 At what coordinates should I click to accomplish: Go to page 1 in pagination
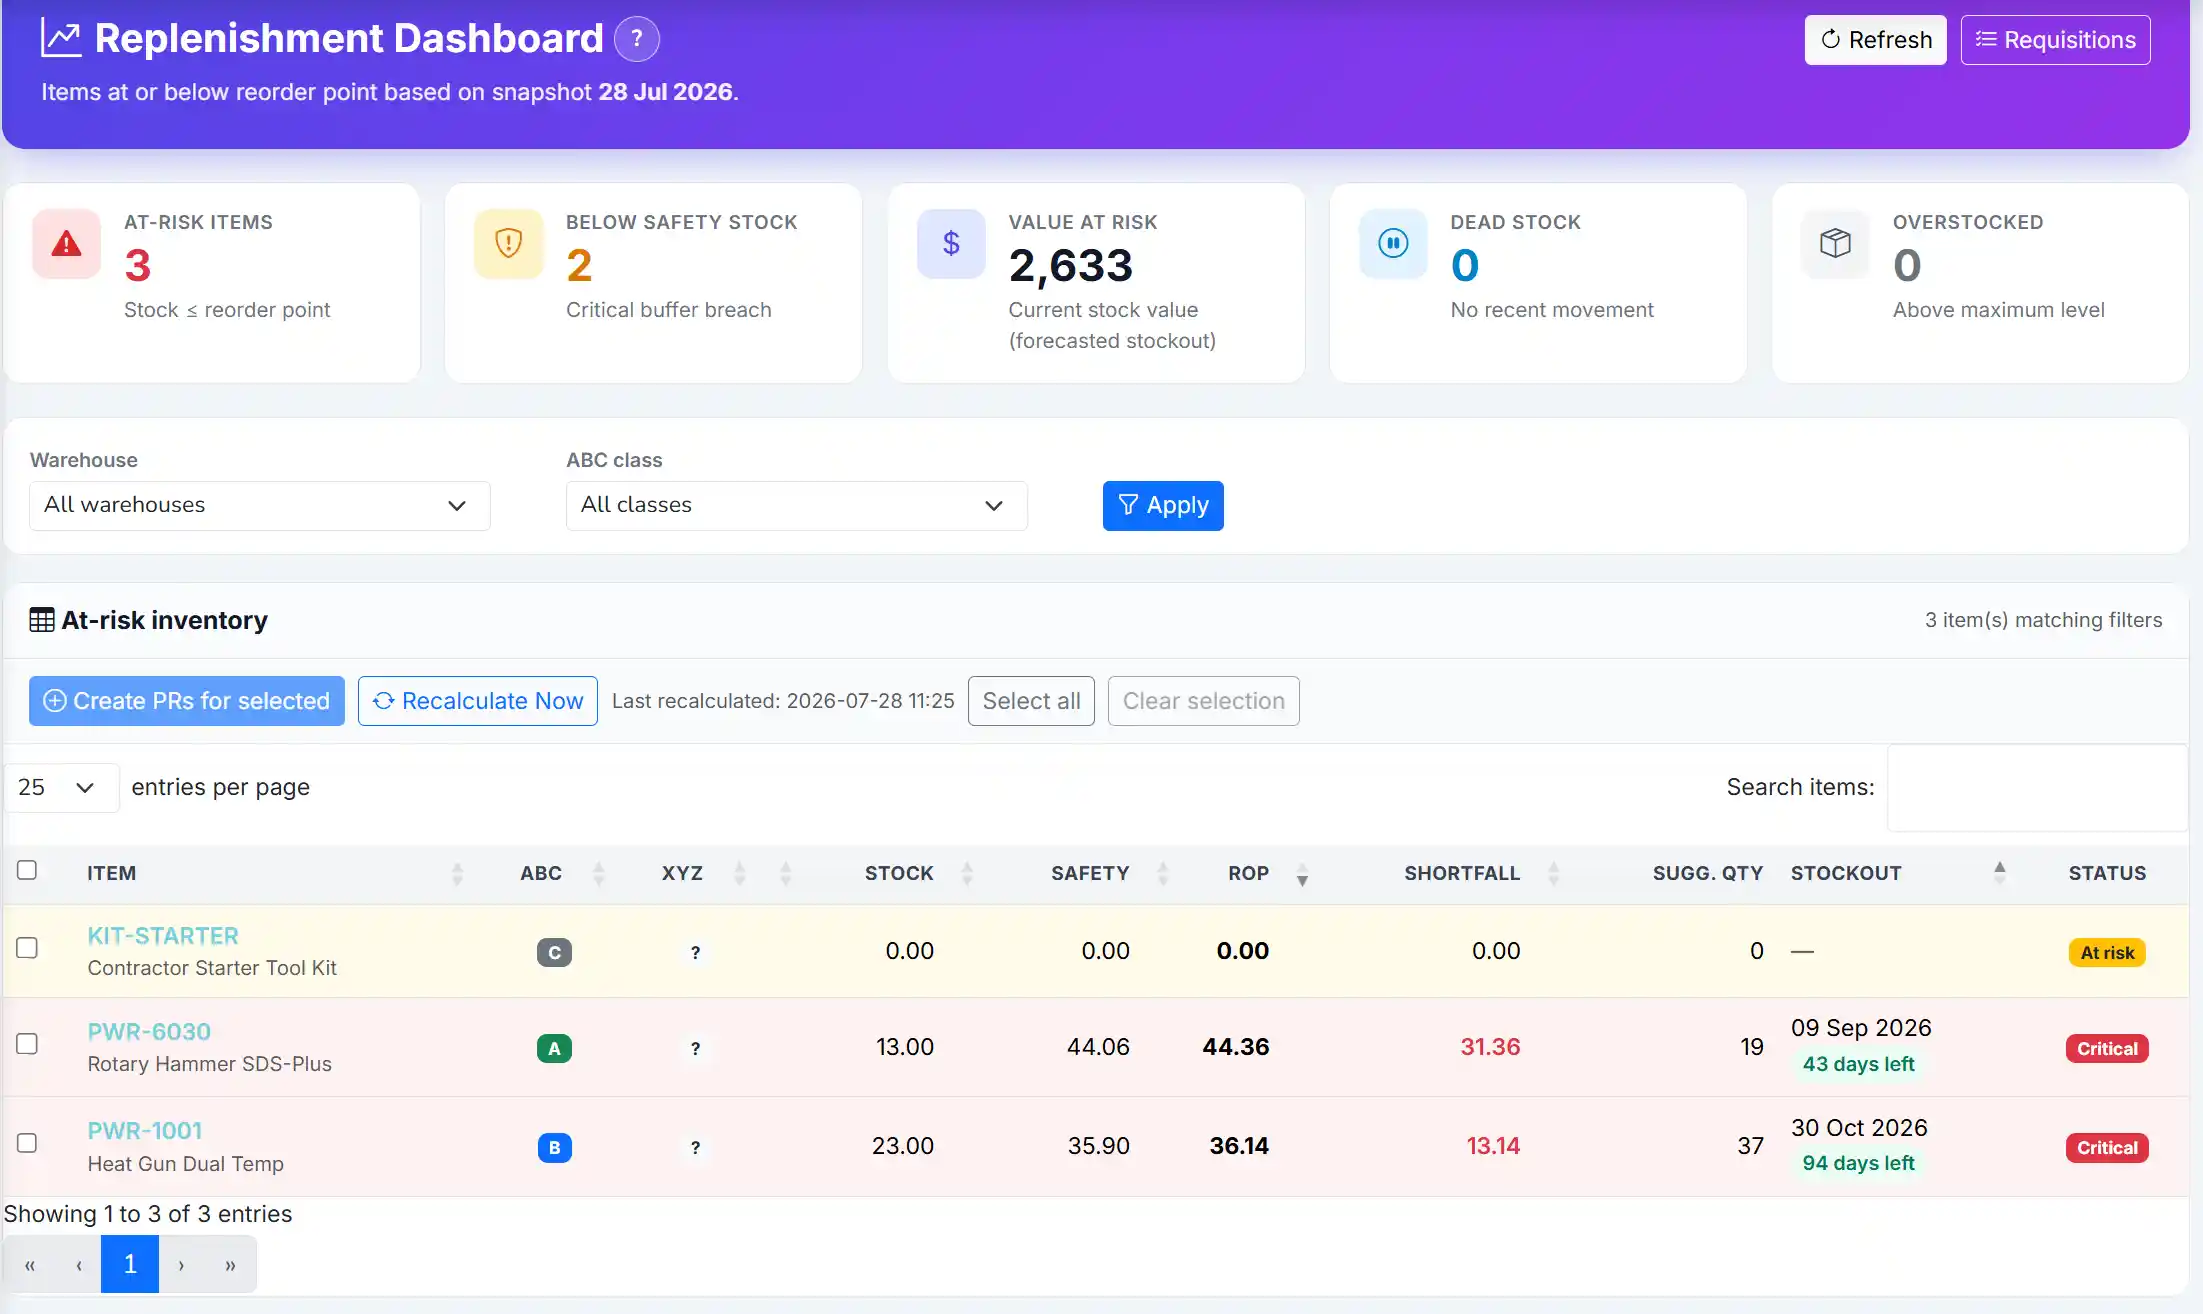(x=130, y=1264)
